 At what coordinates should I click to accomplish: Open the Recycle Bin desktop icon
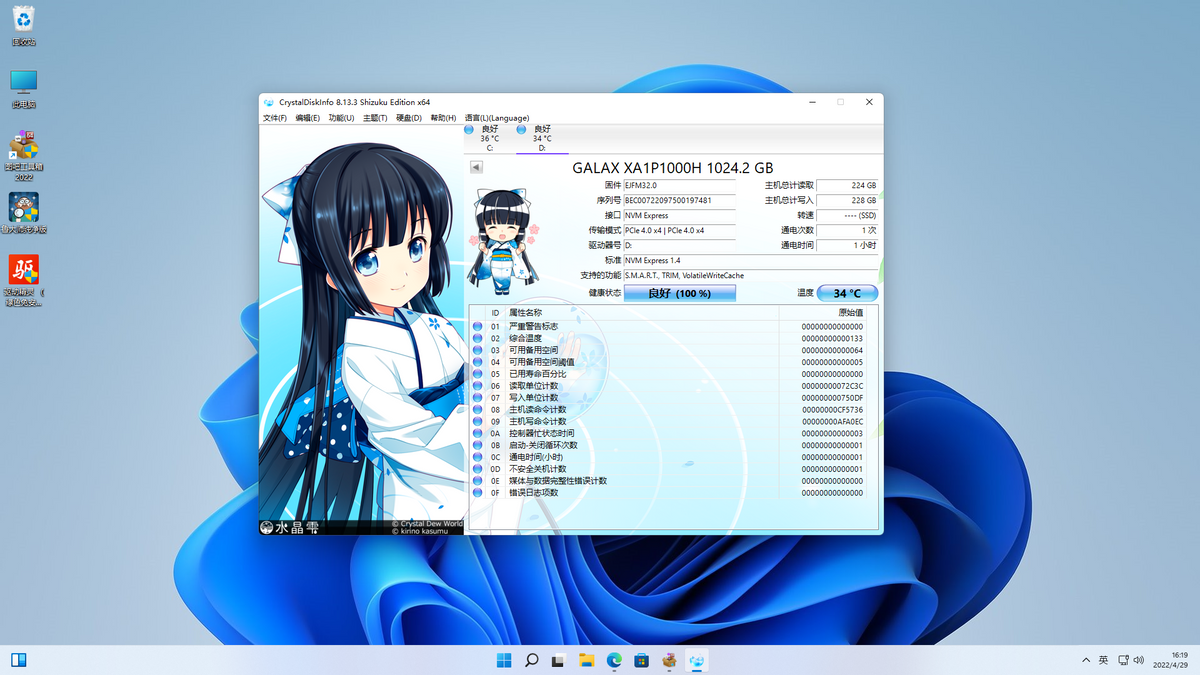(x=24, y=26)
